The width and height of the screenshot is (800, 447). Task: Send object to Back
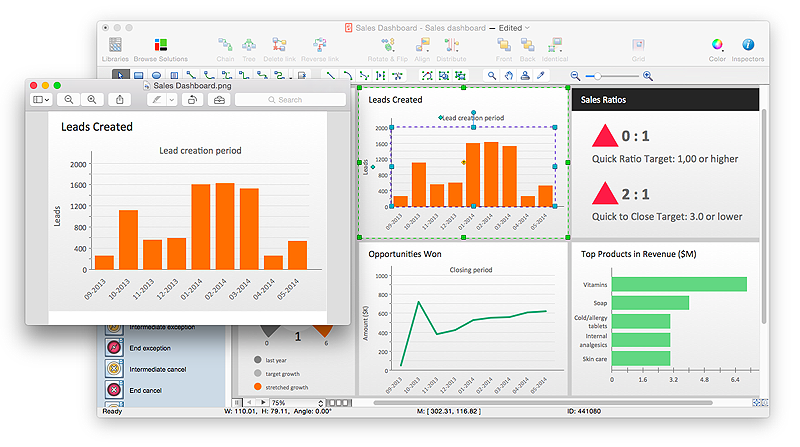528,49
